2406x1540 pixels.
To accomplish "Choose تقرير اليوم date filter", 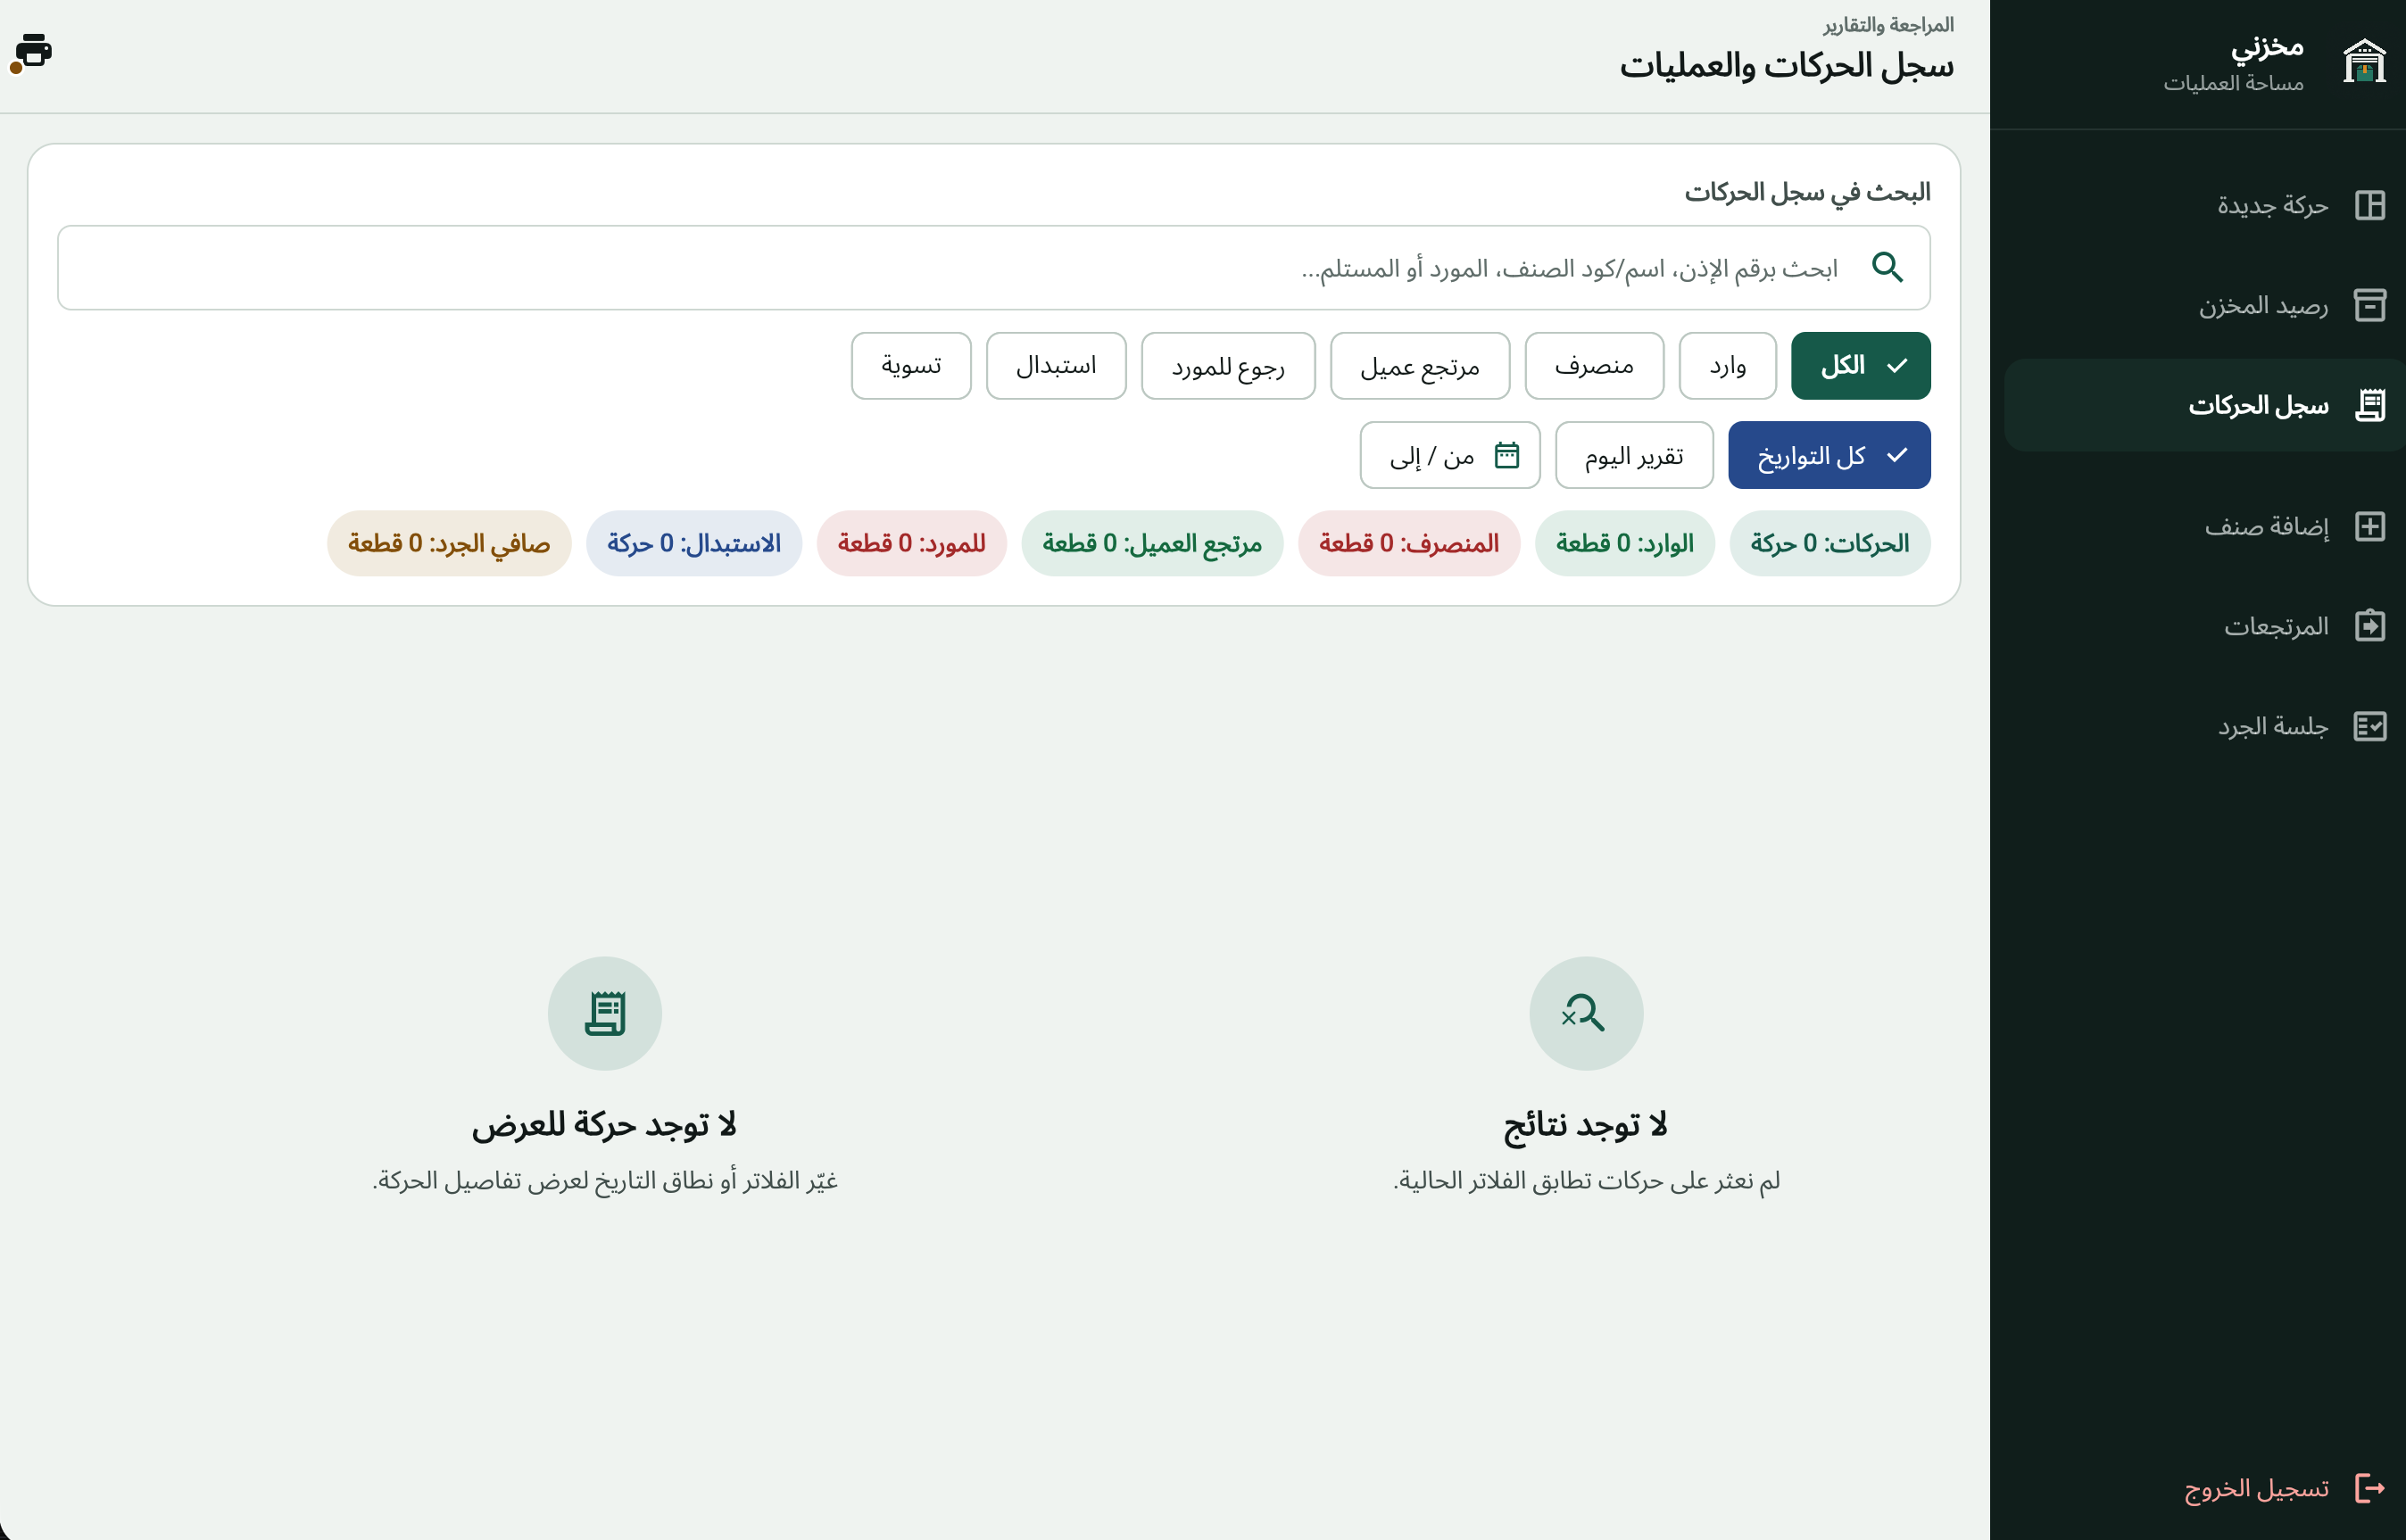I will click(1634, 455).
